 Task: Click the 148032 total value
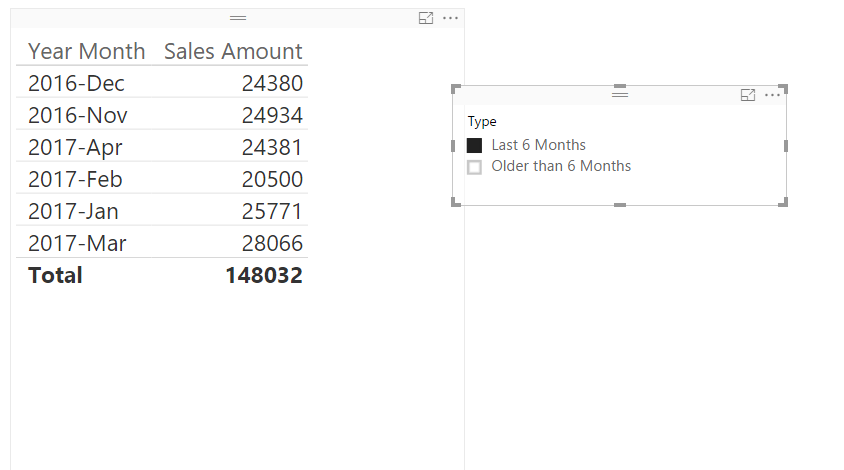point(264,276)
